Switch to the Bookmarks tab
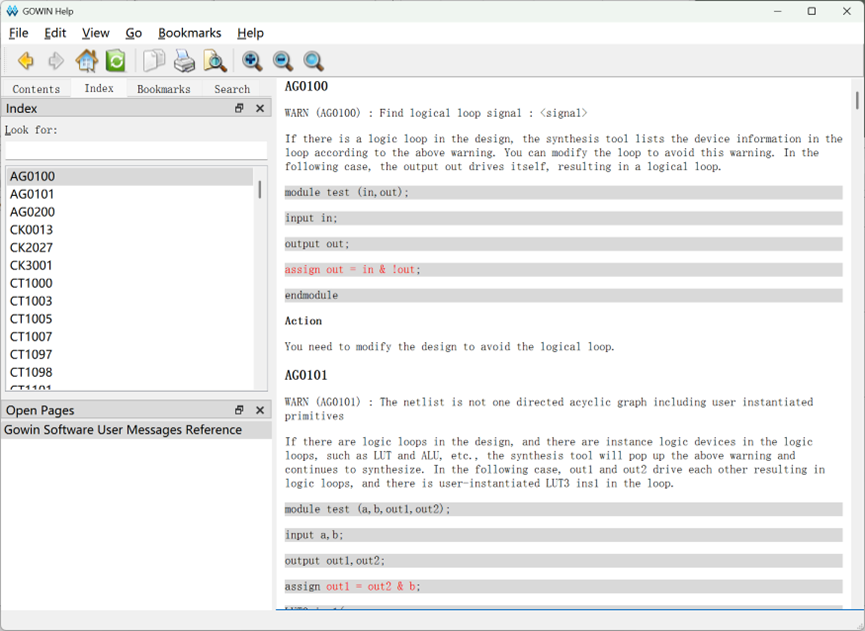Screen dimensions: 865x631 [x=164, y=89]
